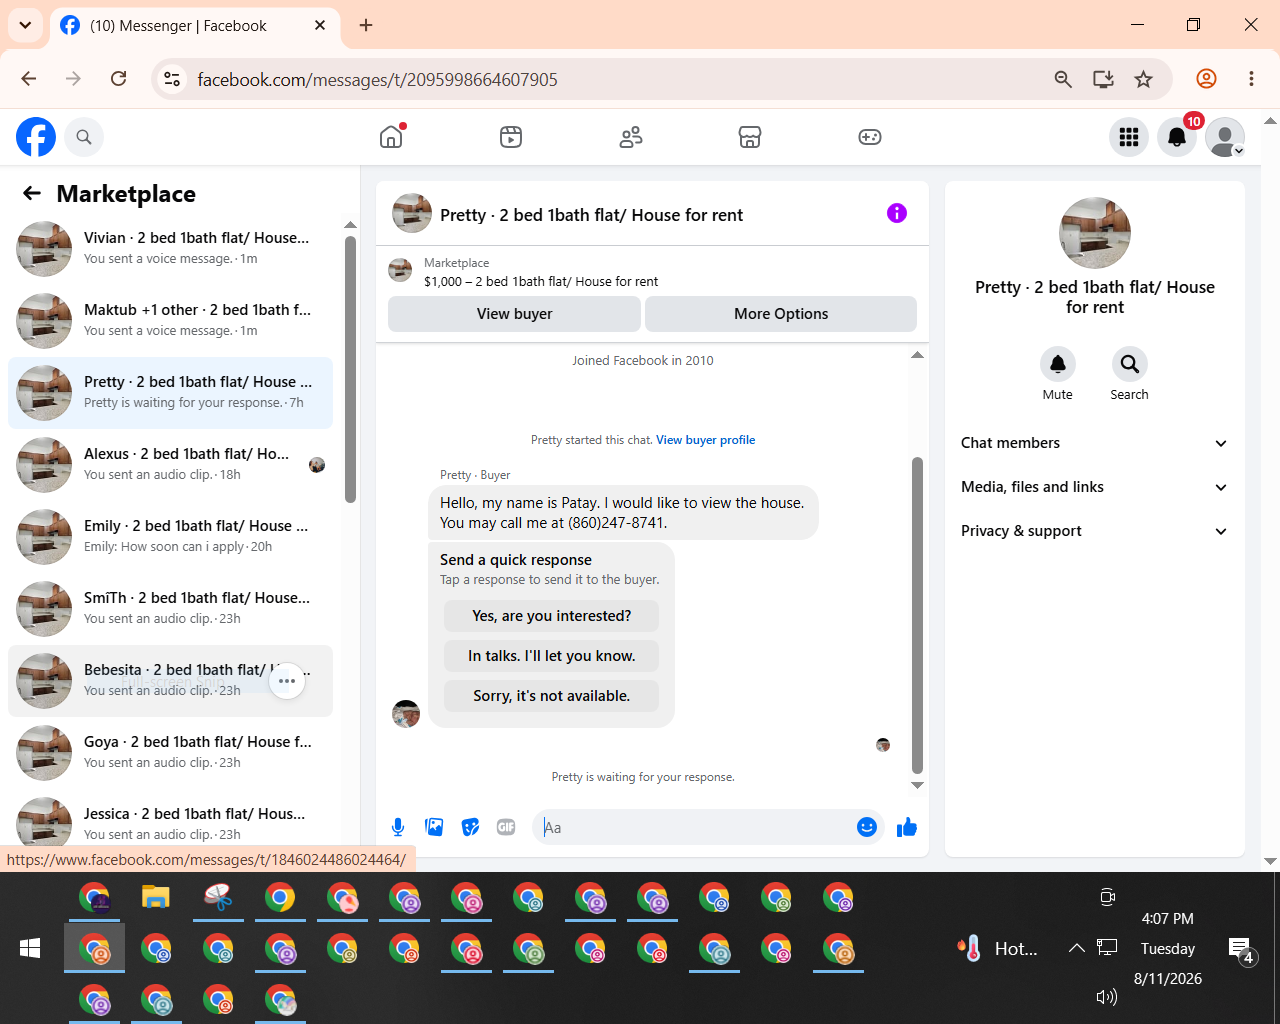
Task: Focus the message text input field
Action: click(x=695, y=827)
